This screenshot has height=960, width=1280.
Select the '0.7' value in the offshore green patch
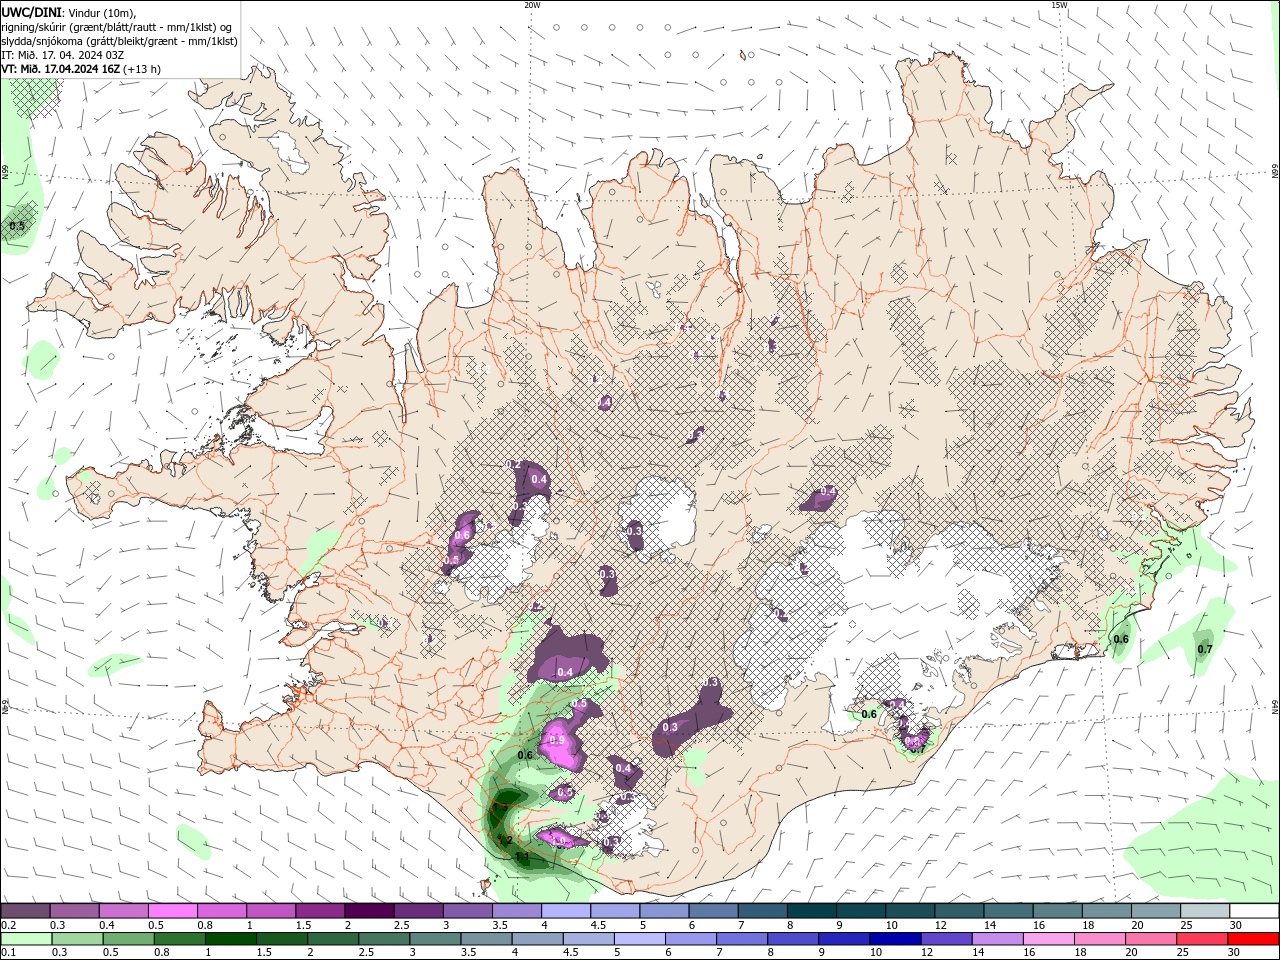pyautogui.click(x=1204, y=649)
